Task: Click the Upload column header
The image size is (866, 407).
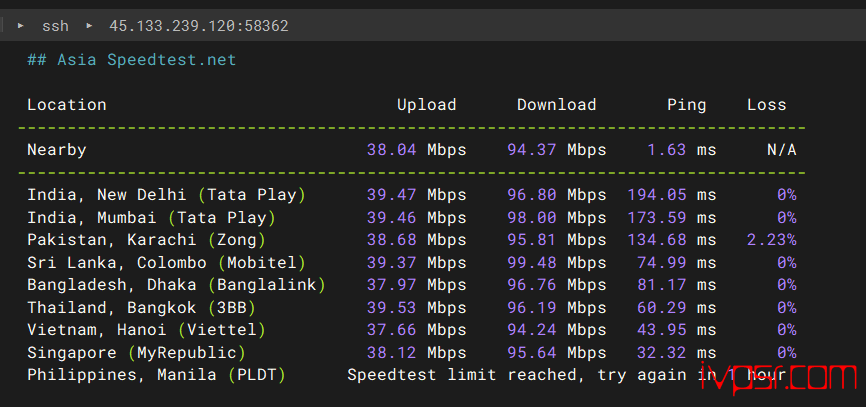Action: click(x=426, y=105)
